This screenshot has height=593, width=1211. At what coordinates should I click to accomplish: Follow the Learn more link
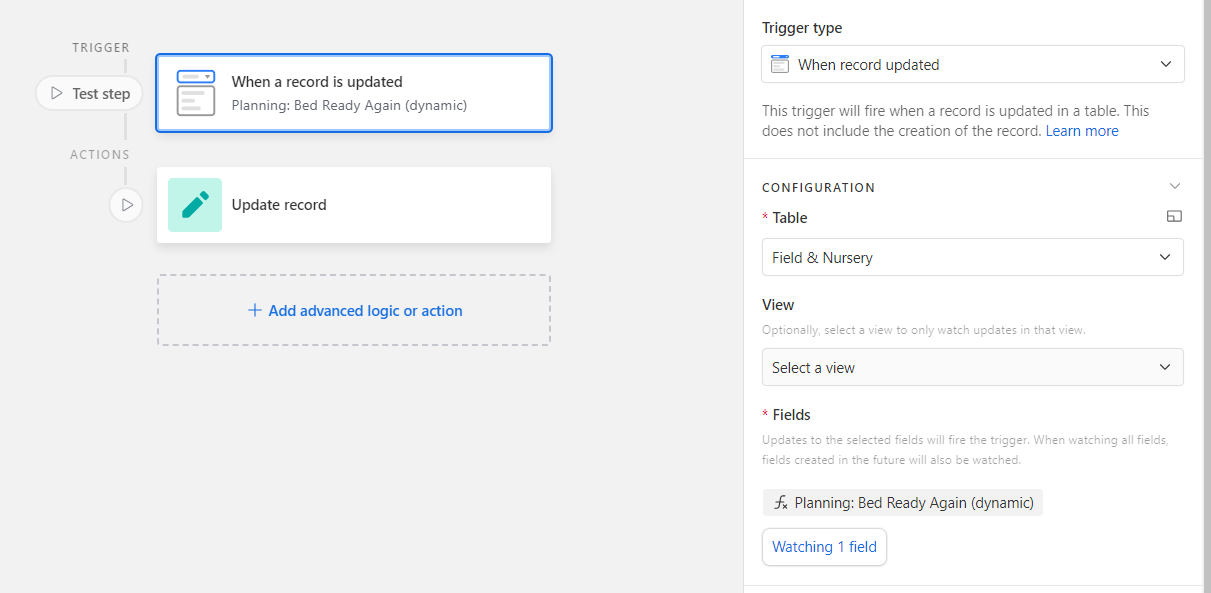(x=1082, y=131)
